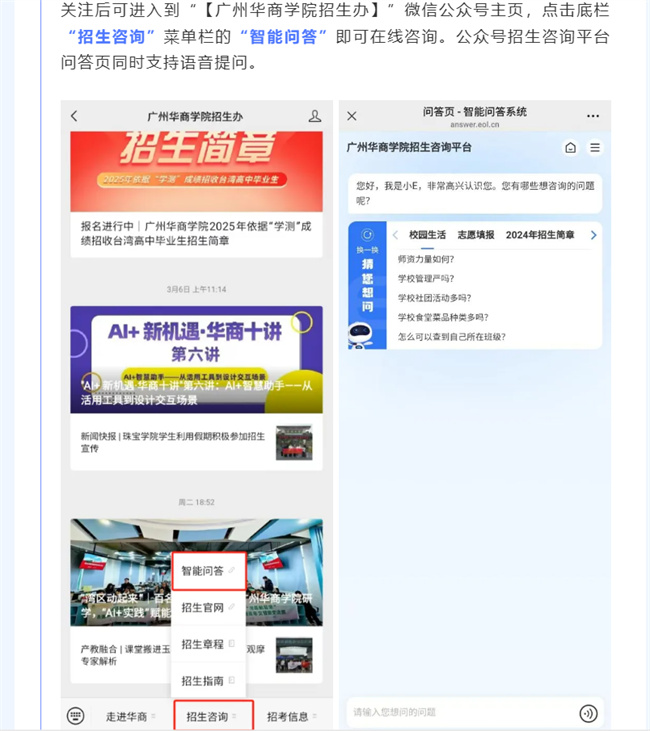Image resolution: width=650 pixels, height=731 pixels.
Task: Open the AI+新机遇·华商十讲 article banner
Action: [x=196, y=360]
